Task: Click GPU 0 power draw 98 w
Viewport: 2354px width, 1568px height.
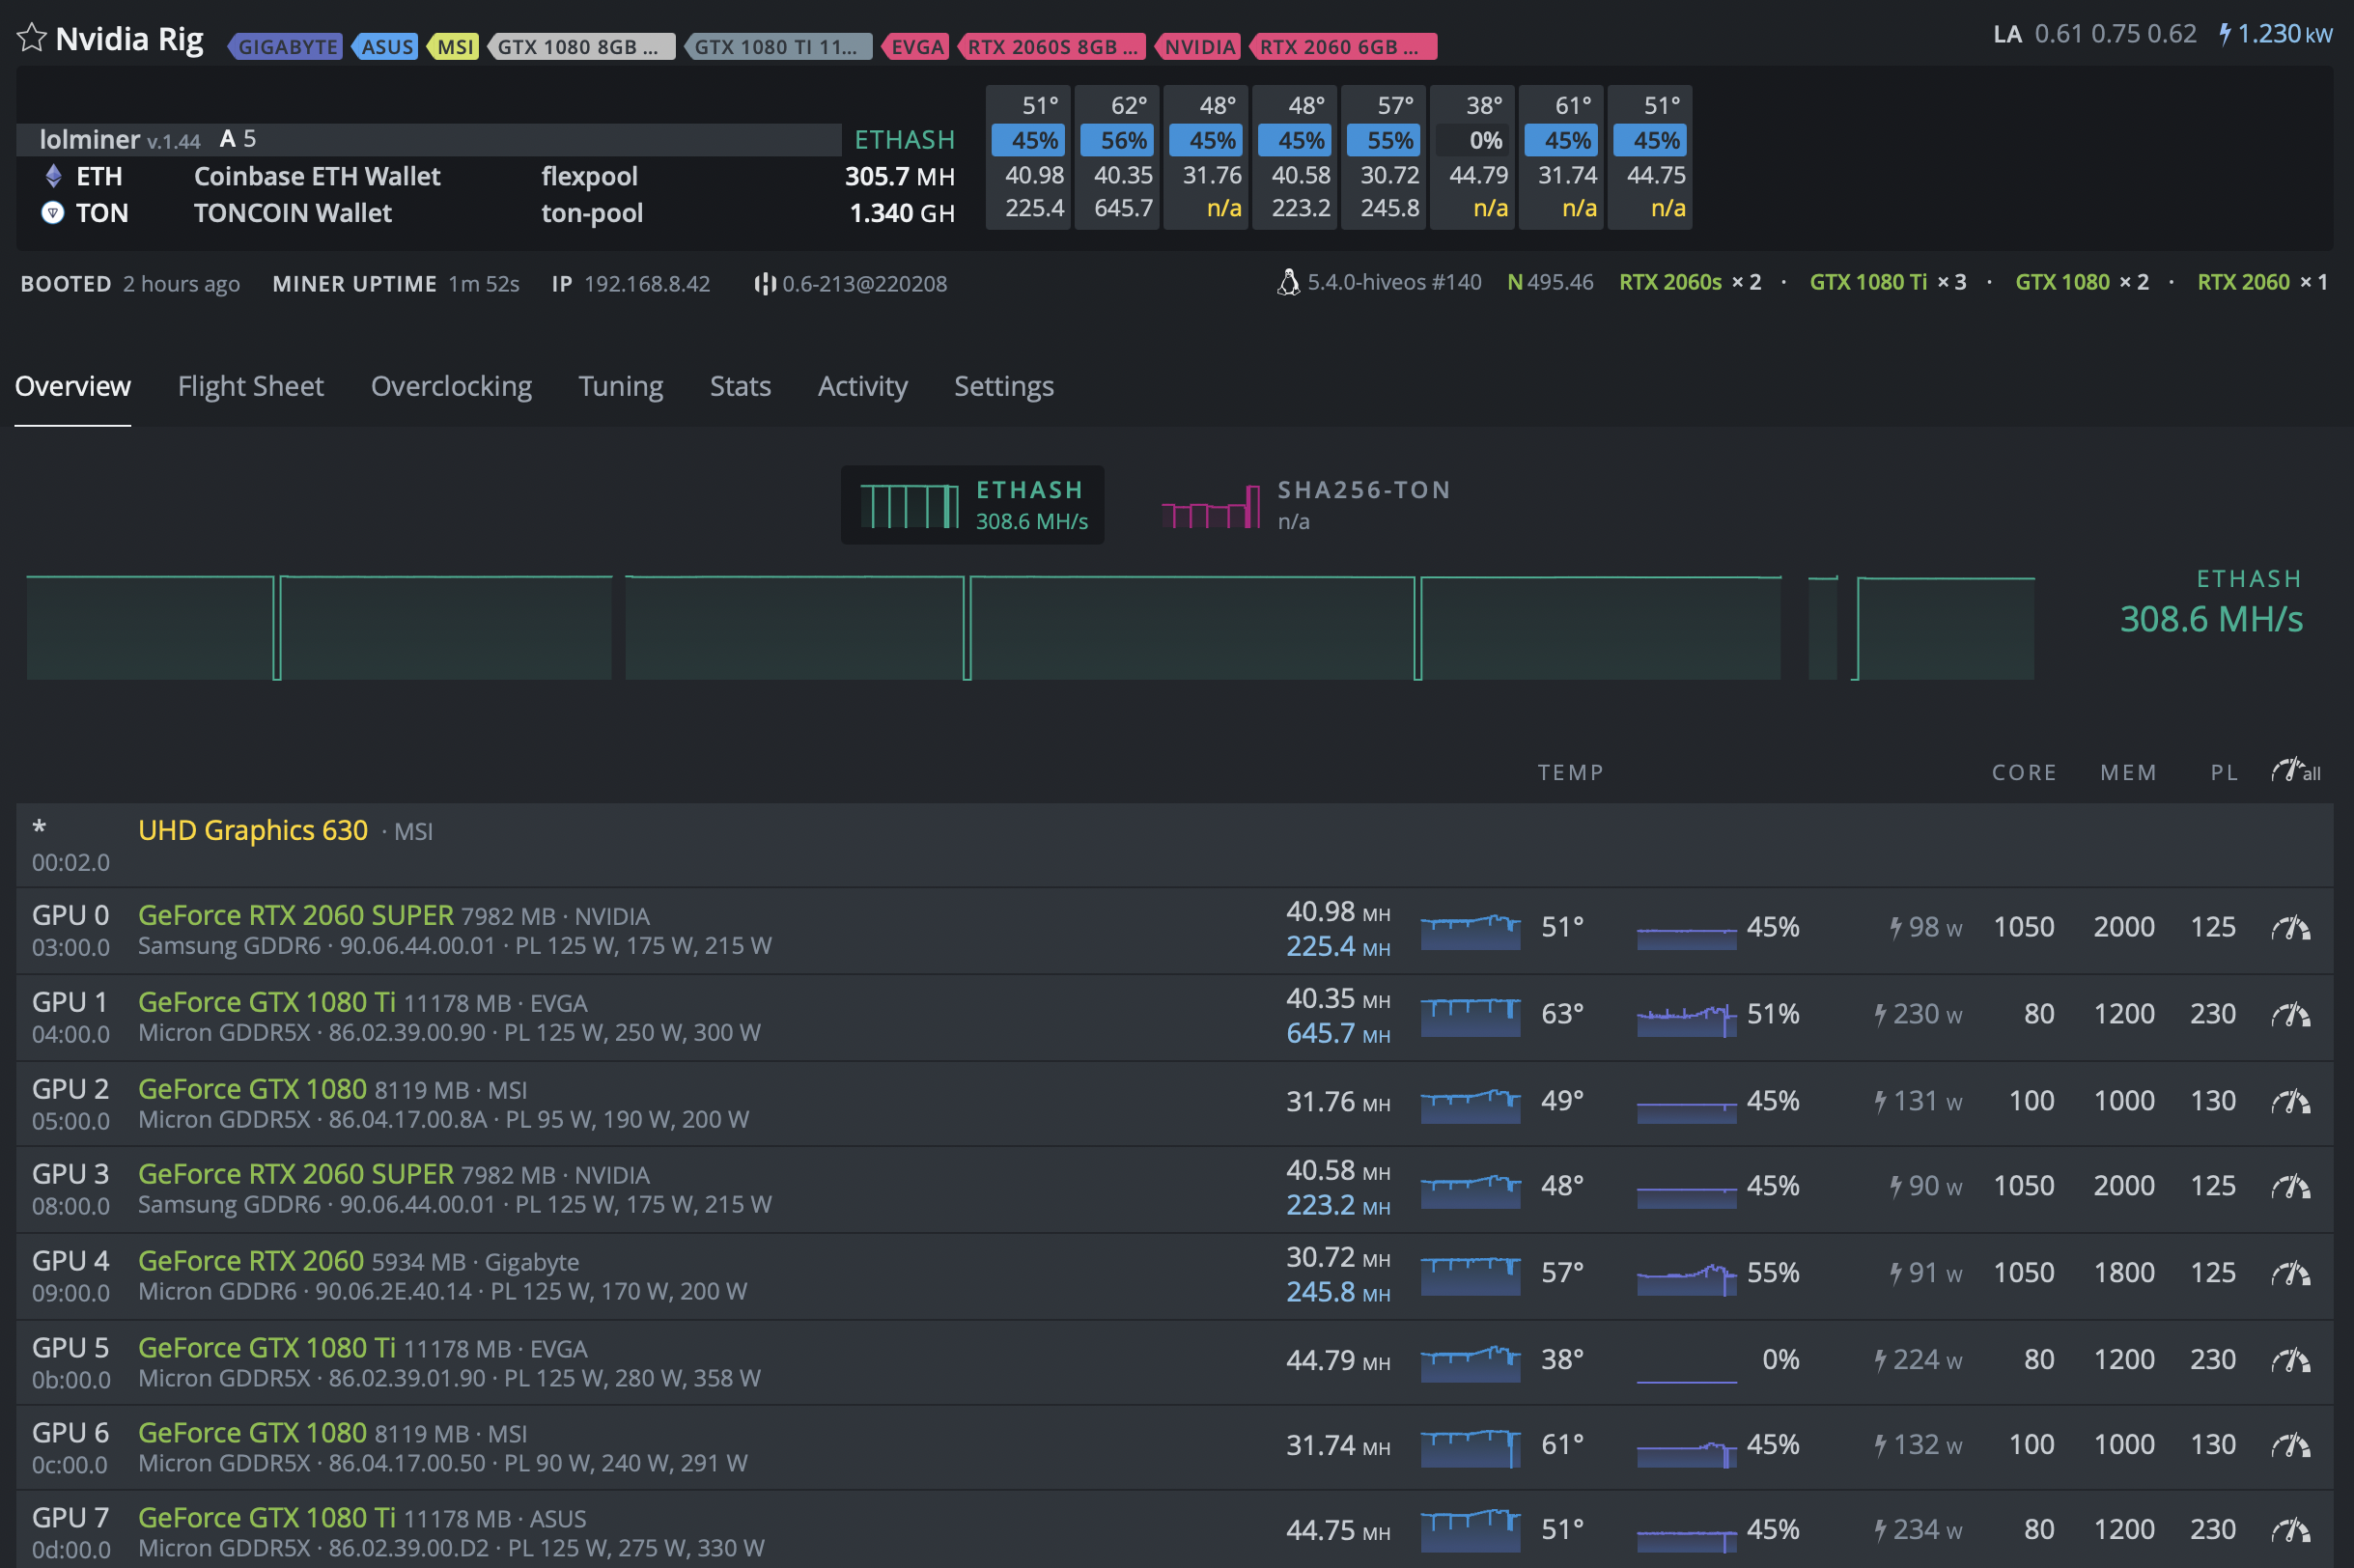Action: pyautogui.click(x=1925, y=928)
